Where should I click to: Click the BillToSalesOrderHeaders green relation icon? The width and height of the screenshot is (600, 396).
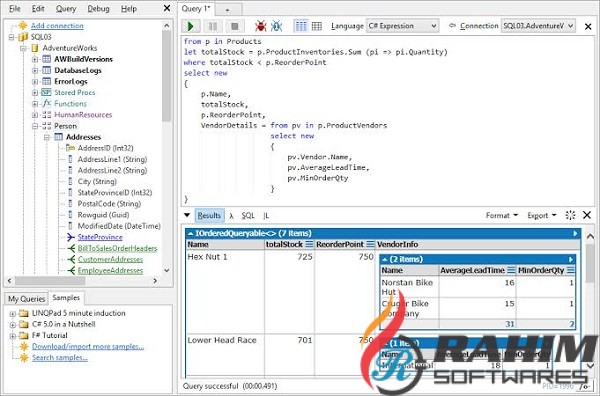click(x=71, y=248)
